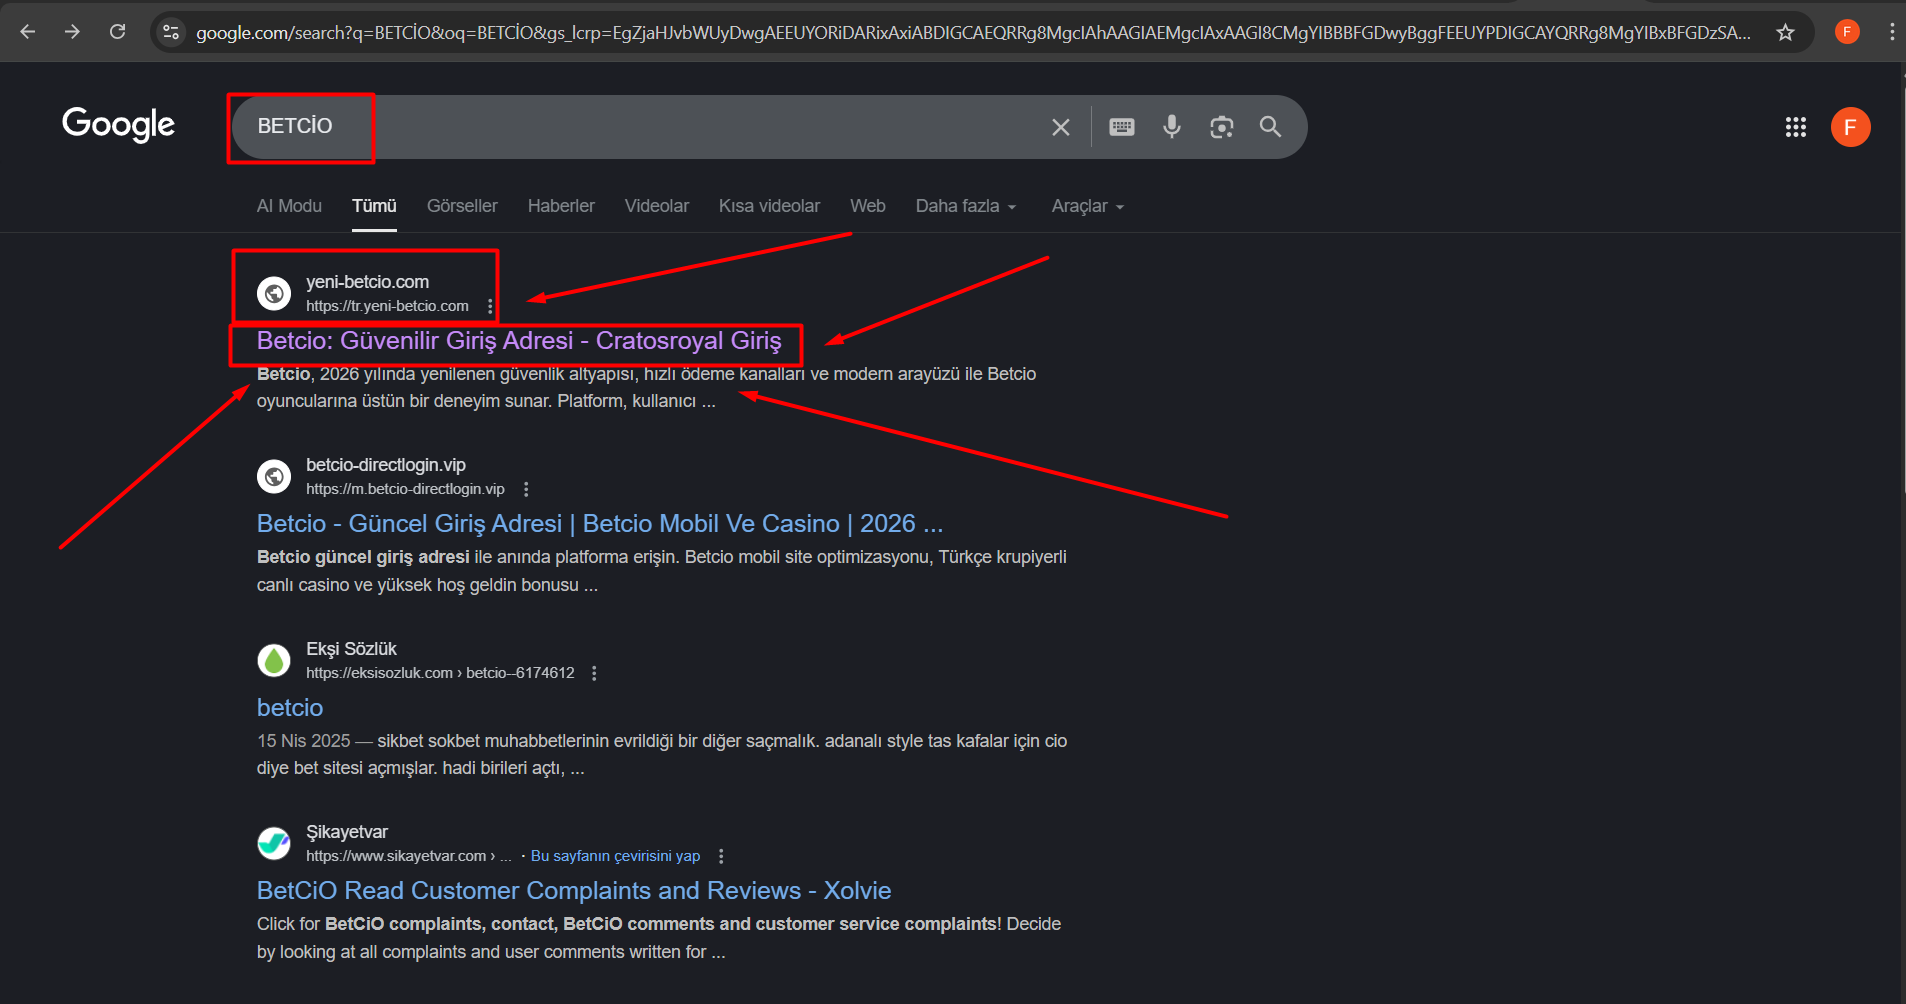Viewport: 1906px width, 1004px height.
Task: Click eksisozluk.com breadcrumb URL
Action: point(440,673)
